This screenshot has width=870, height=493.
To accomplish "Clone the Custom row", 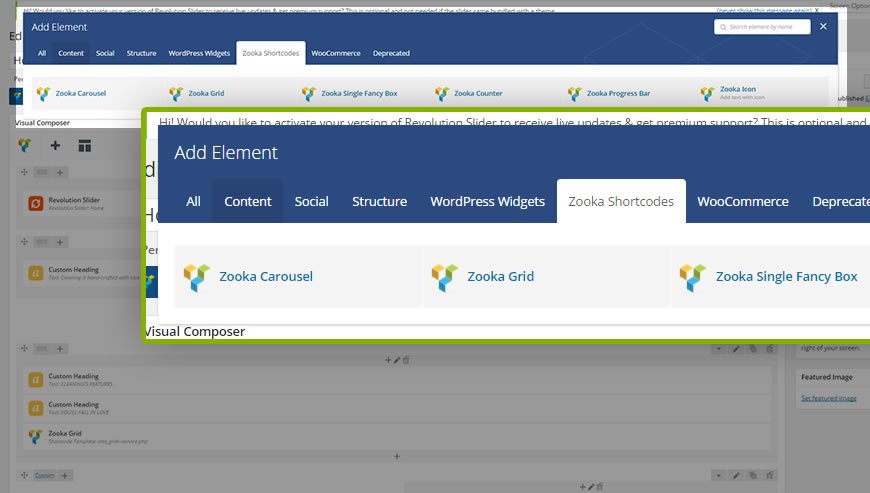I will click(753, 475).
